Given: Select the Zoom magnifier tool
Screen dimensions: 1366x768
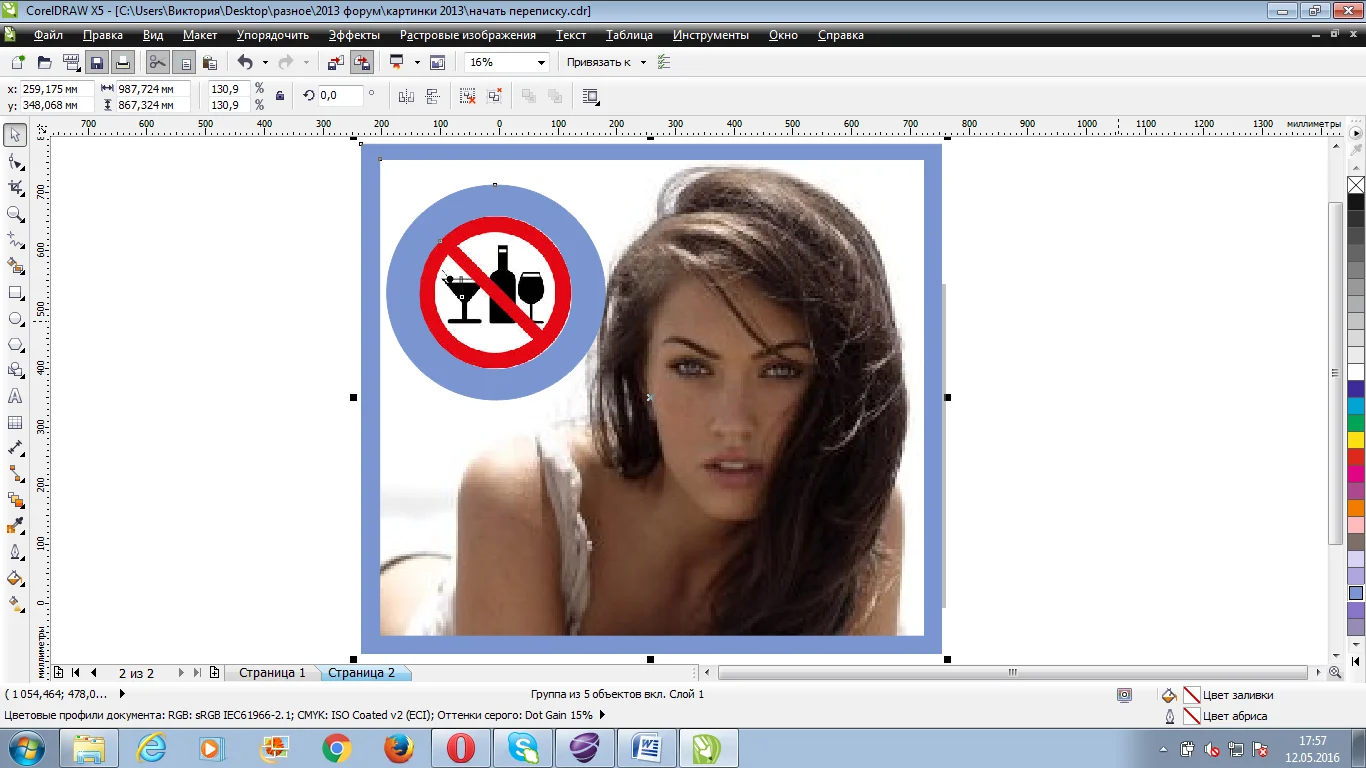Looking at the screenshot, I should click(x=15, y=214).
